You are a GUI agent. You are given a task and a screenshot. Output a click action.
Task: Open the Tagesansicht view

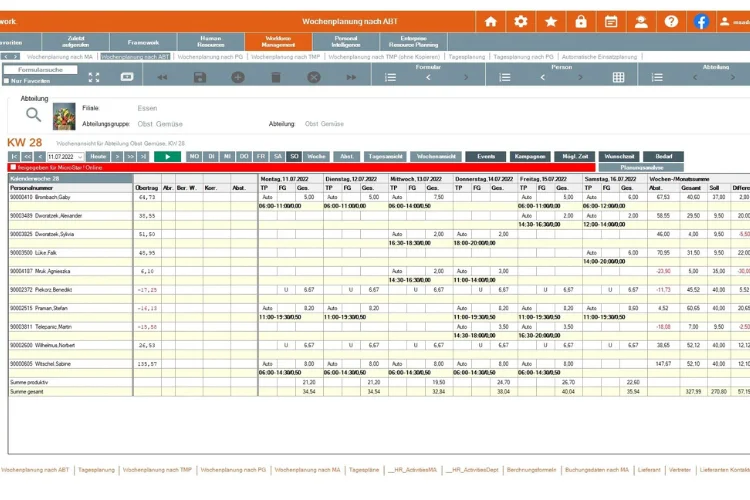pos(385,156)
